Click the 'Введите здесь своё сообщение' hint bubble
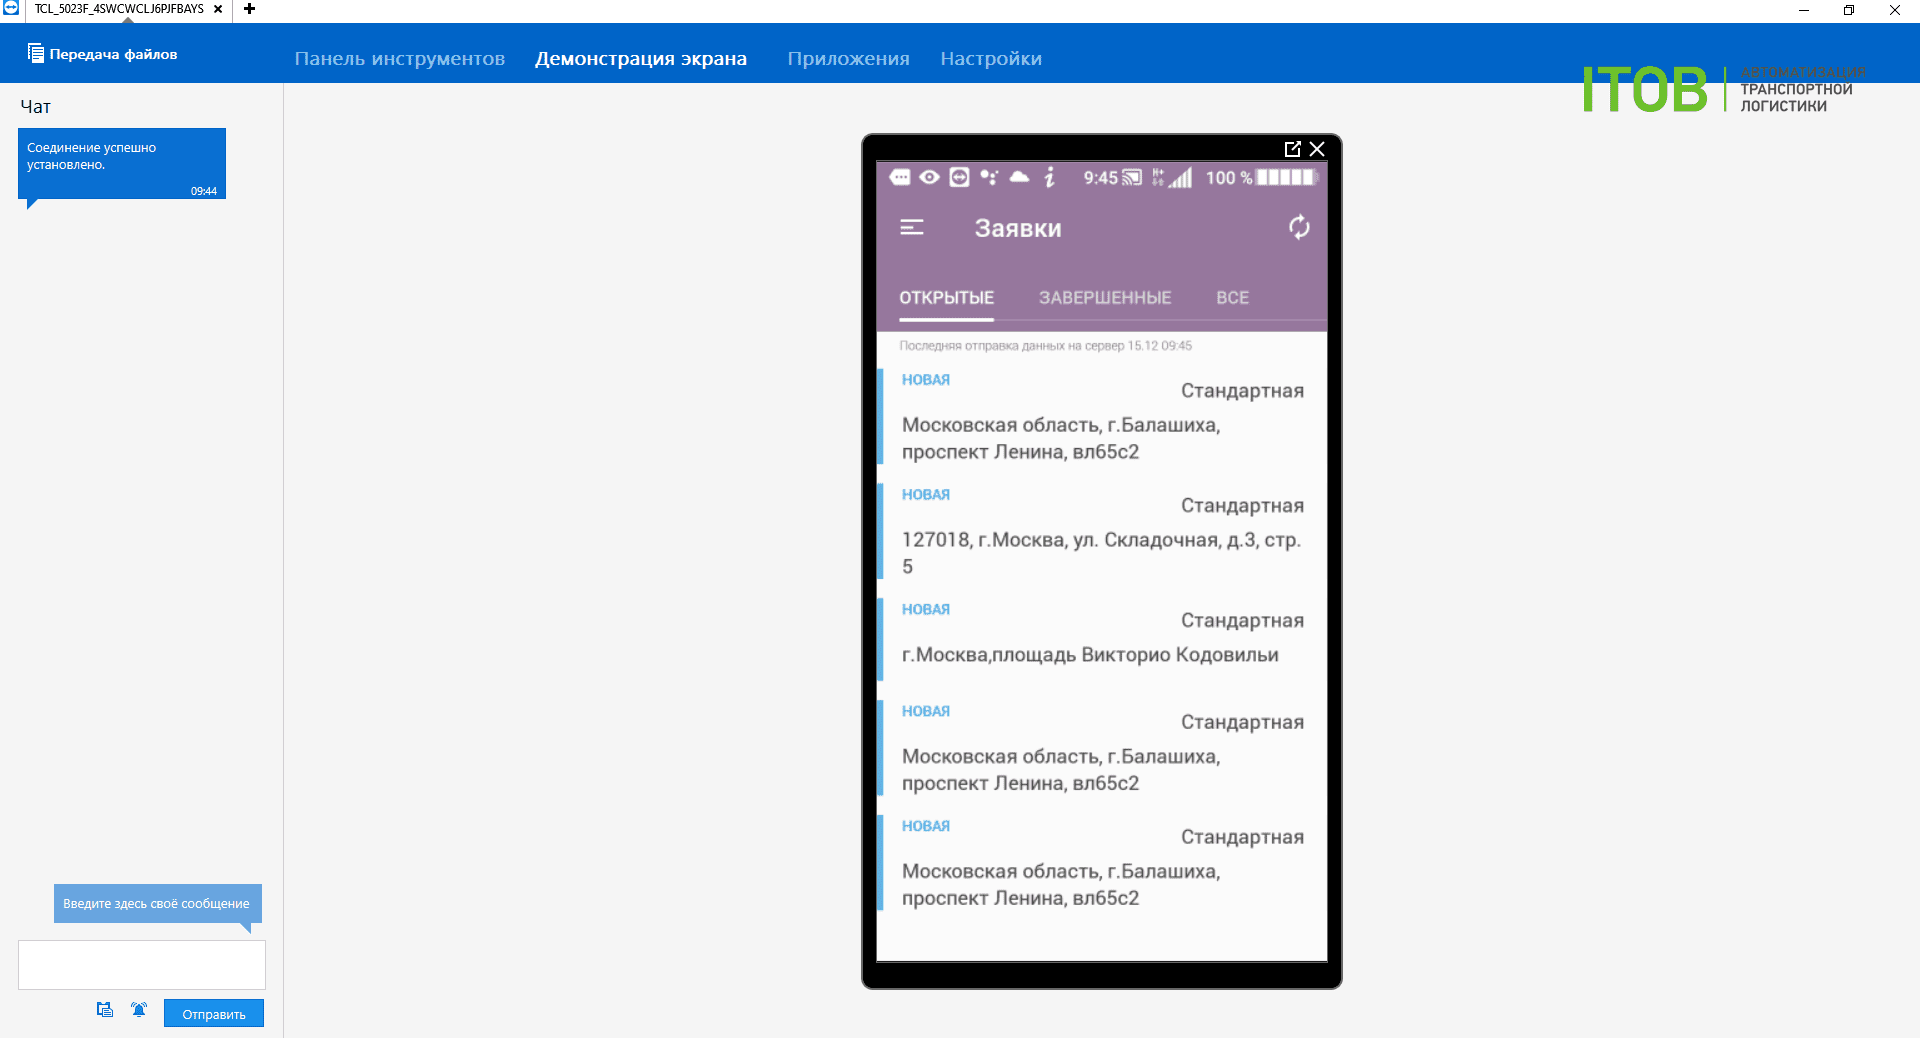This screenshot has width=1920, height=1038. coord(157,903)
